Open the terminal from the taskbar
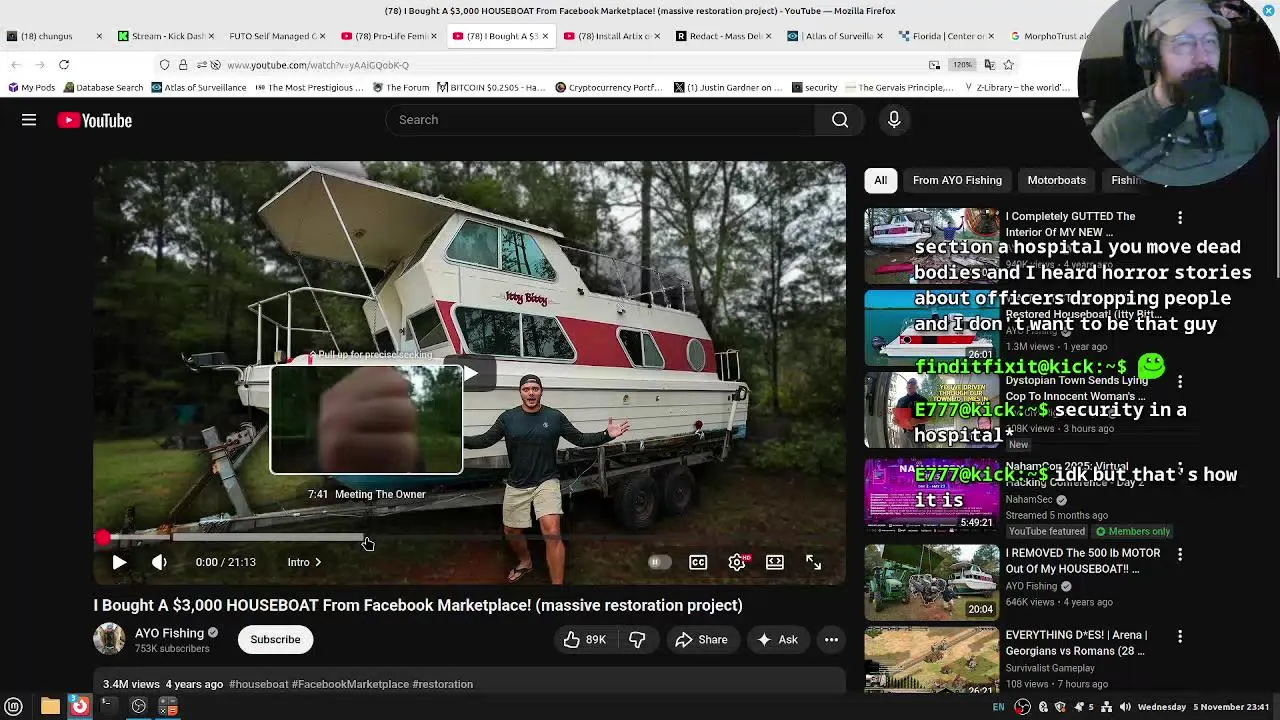Screen dimensions: 1280x720 (108, 707)
